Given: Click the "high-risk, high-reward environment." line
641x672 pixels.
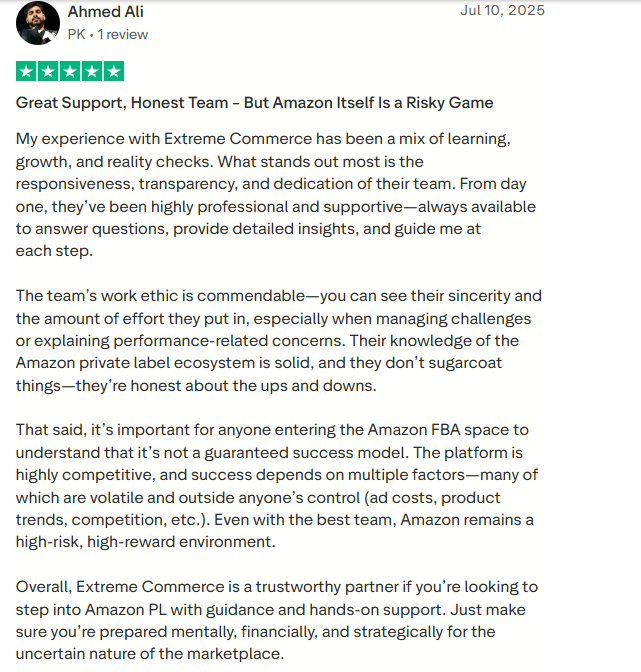Looking at the screenshot, I should (142, 541).
